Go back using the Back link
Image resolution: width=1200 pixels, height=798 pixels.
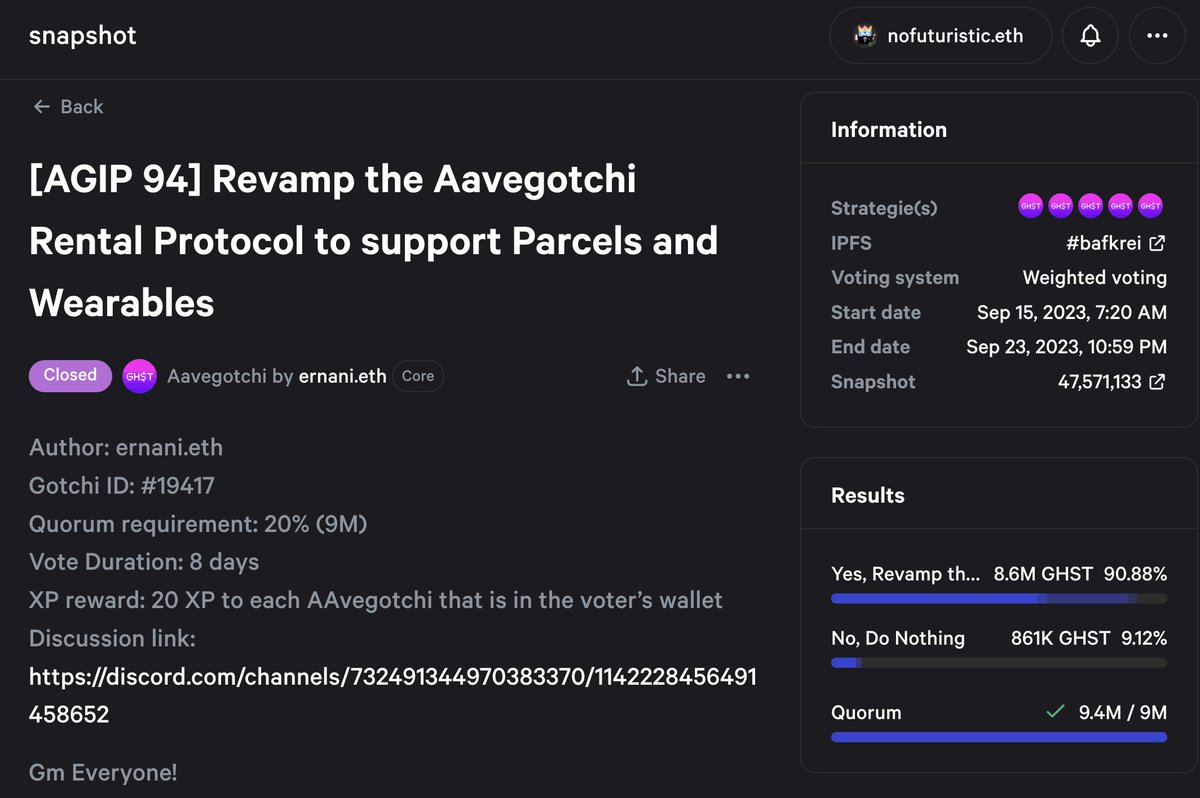[x=68, y=107]
